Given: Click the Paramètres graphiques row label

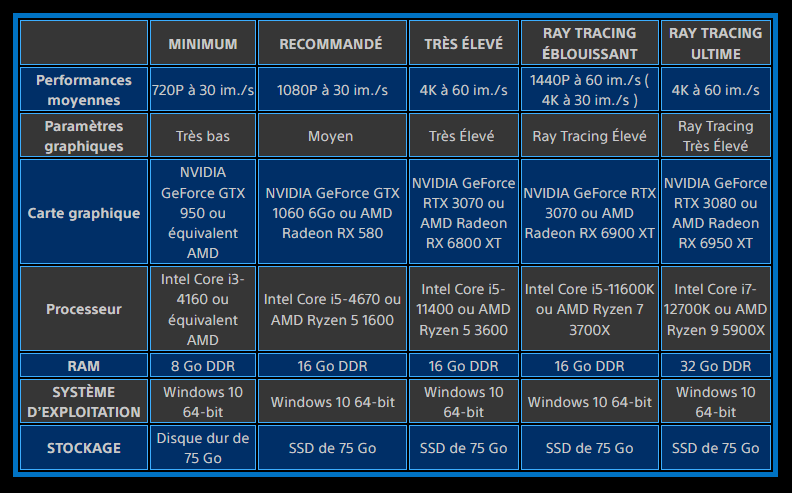Looking at the screenshot, I should (84, 136).
